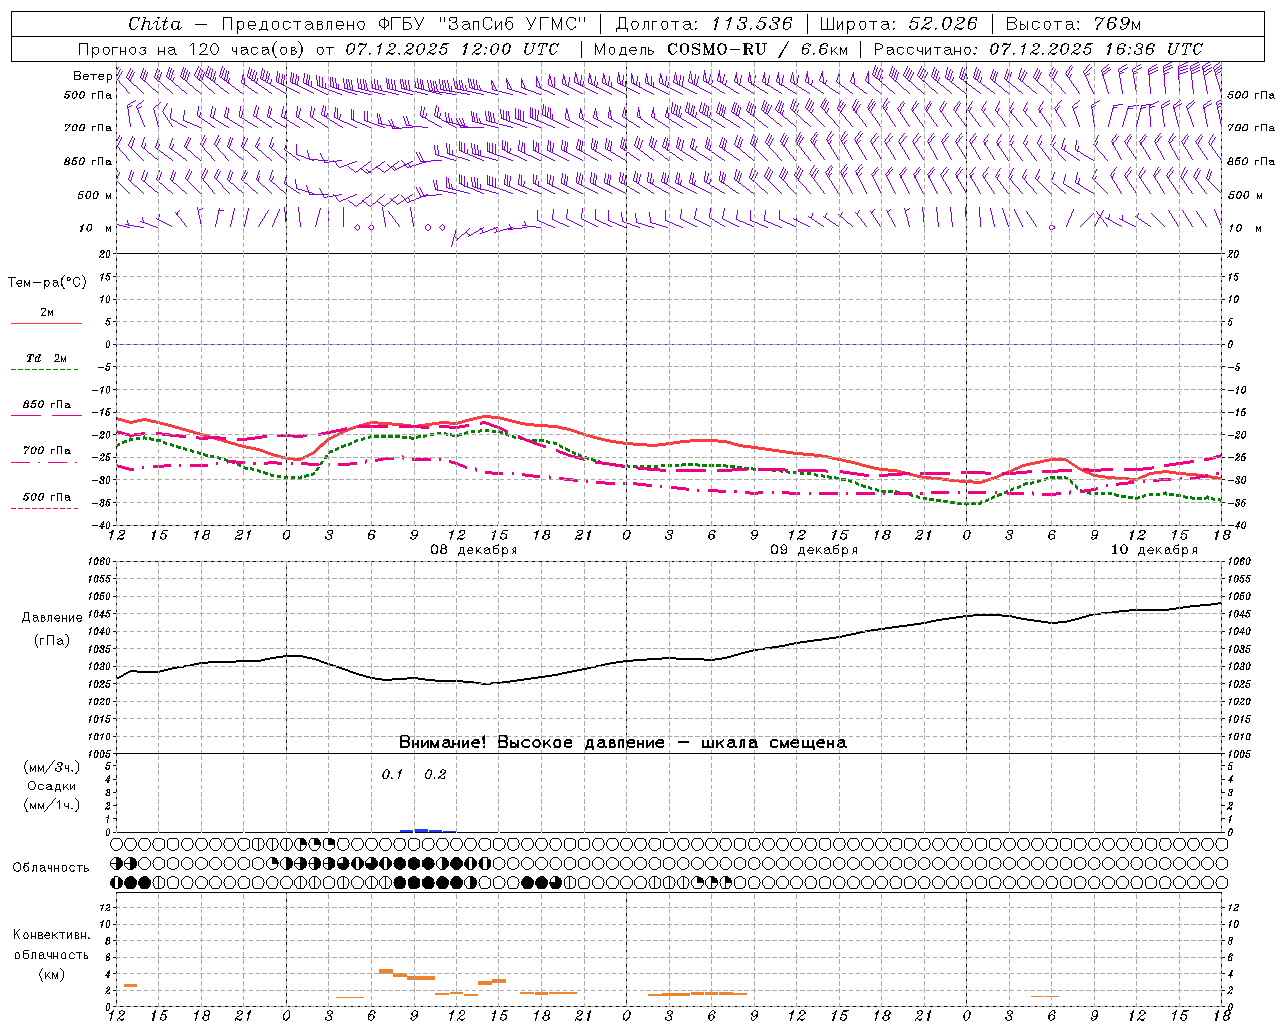Select the "Модель COSMO-RU / 6.6км" model label

(720, 49)
